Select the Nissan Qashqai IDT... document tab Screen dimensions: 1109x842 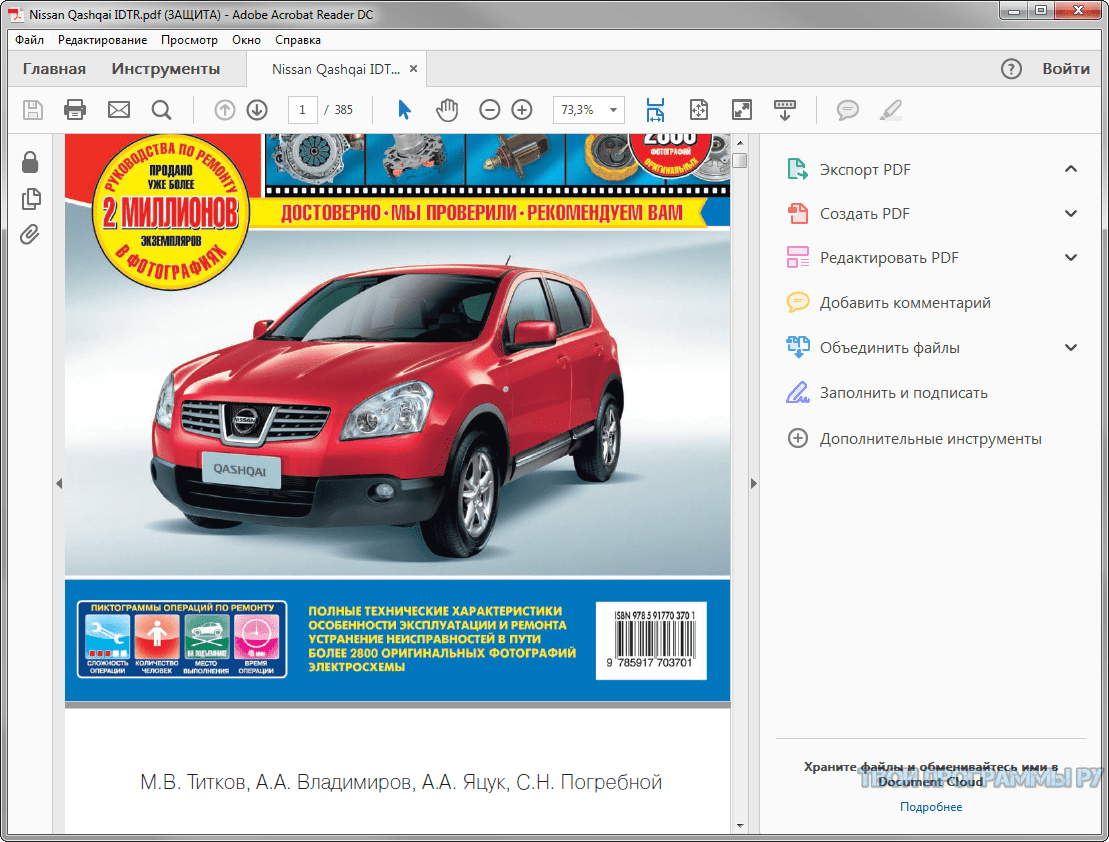(336, 69)
